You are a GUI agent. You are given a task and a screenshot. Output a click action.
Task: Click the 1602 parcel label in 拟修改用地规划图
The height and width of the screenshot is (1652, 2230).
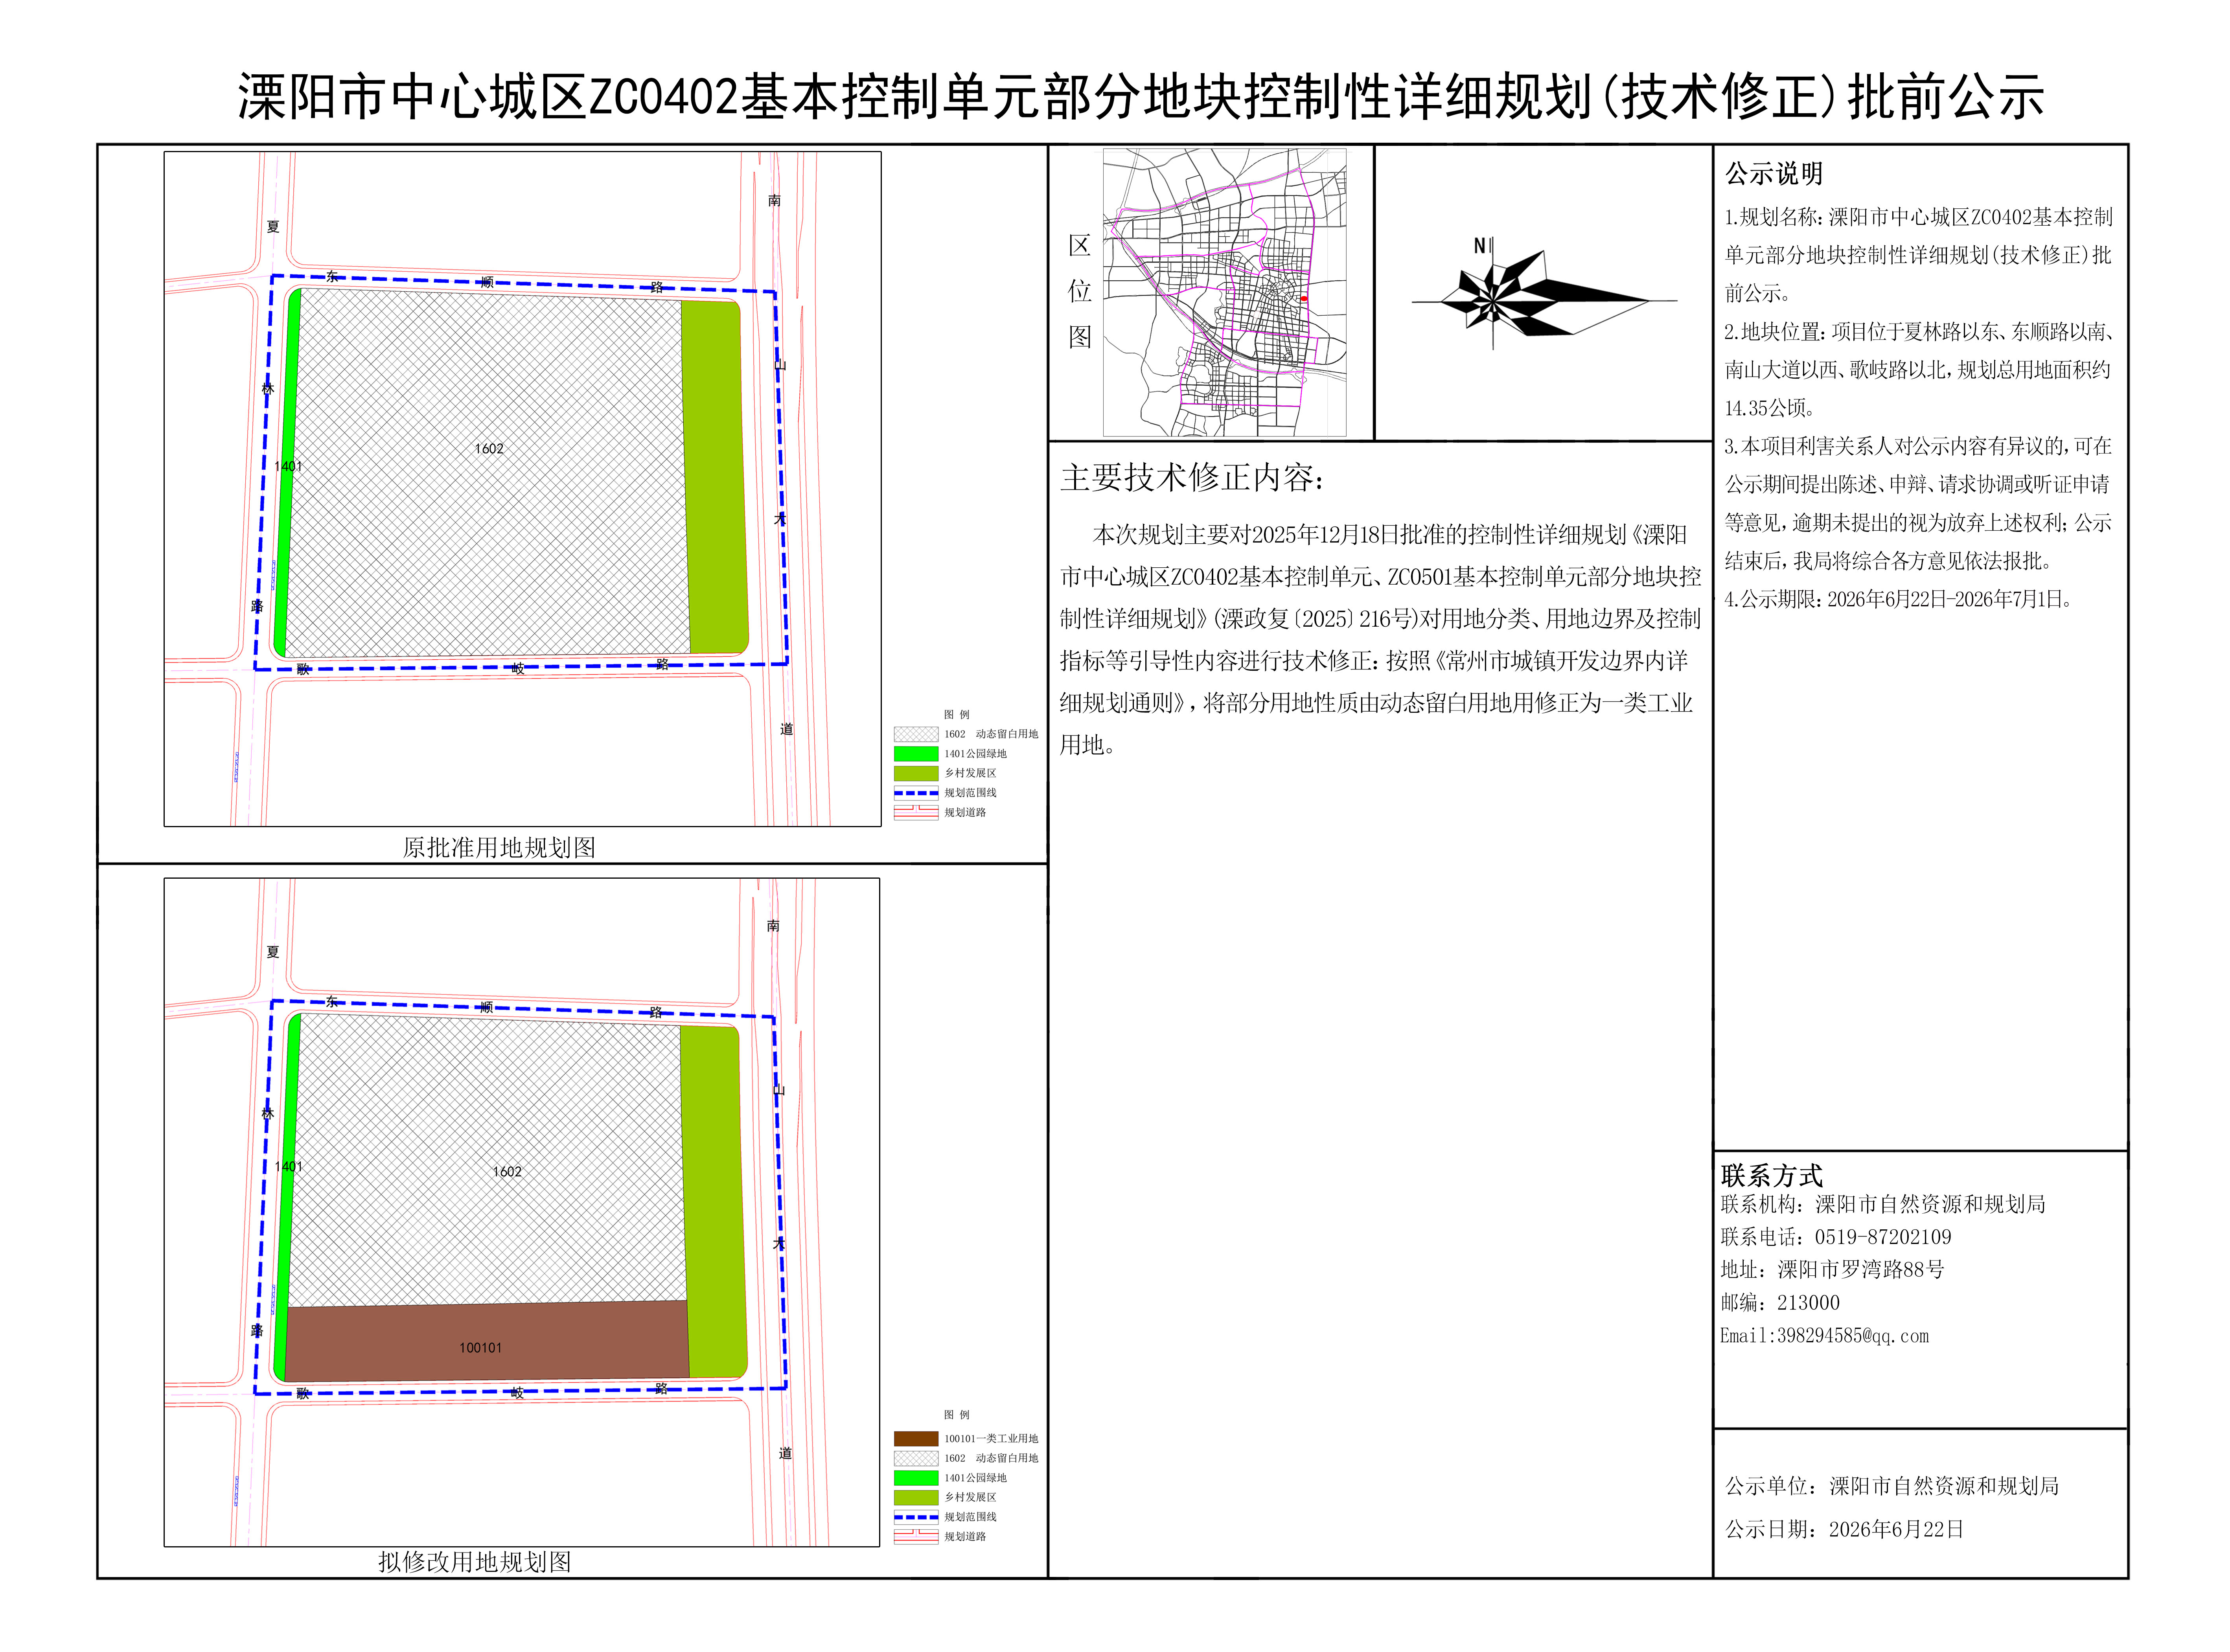[507, 1172]
